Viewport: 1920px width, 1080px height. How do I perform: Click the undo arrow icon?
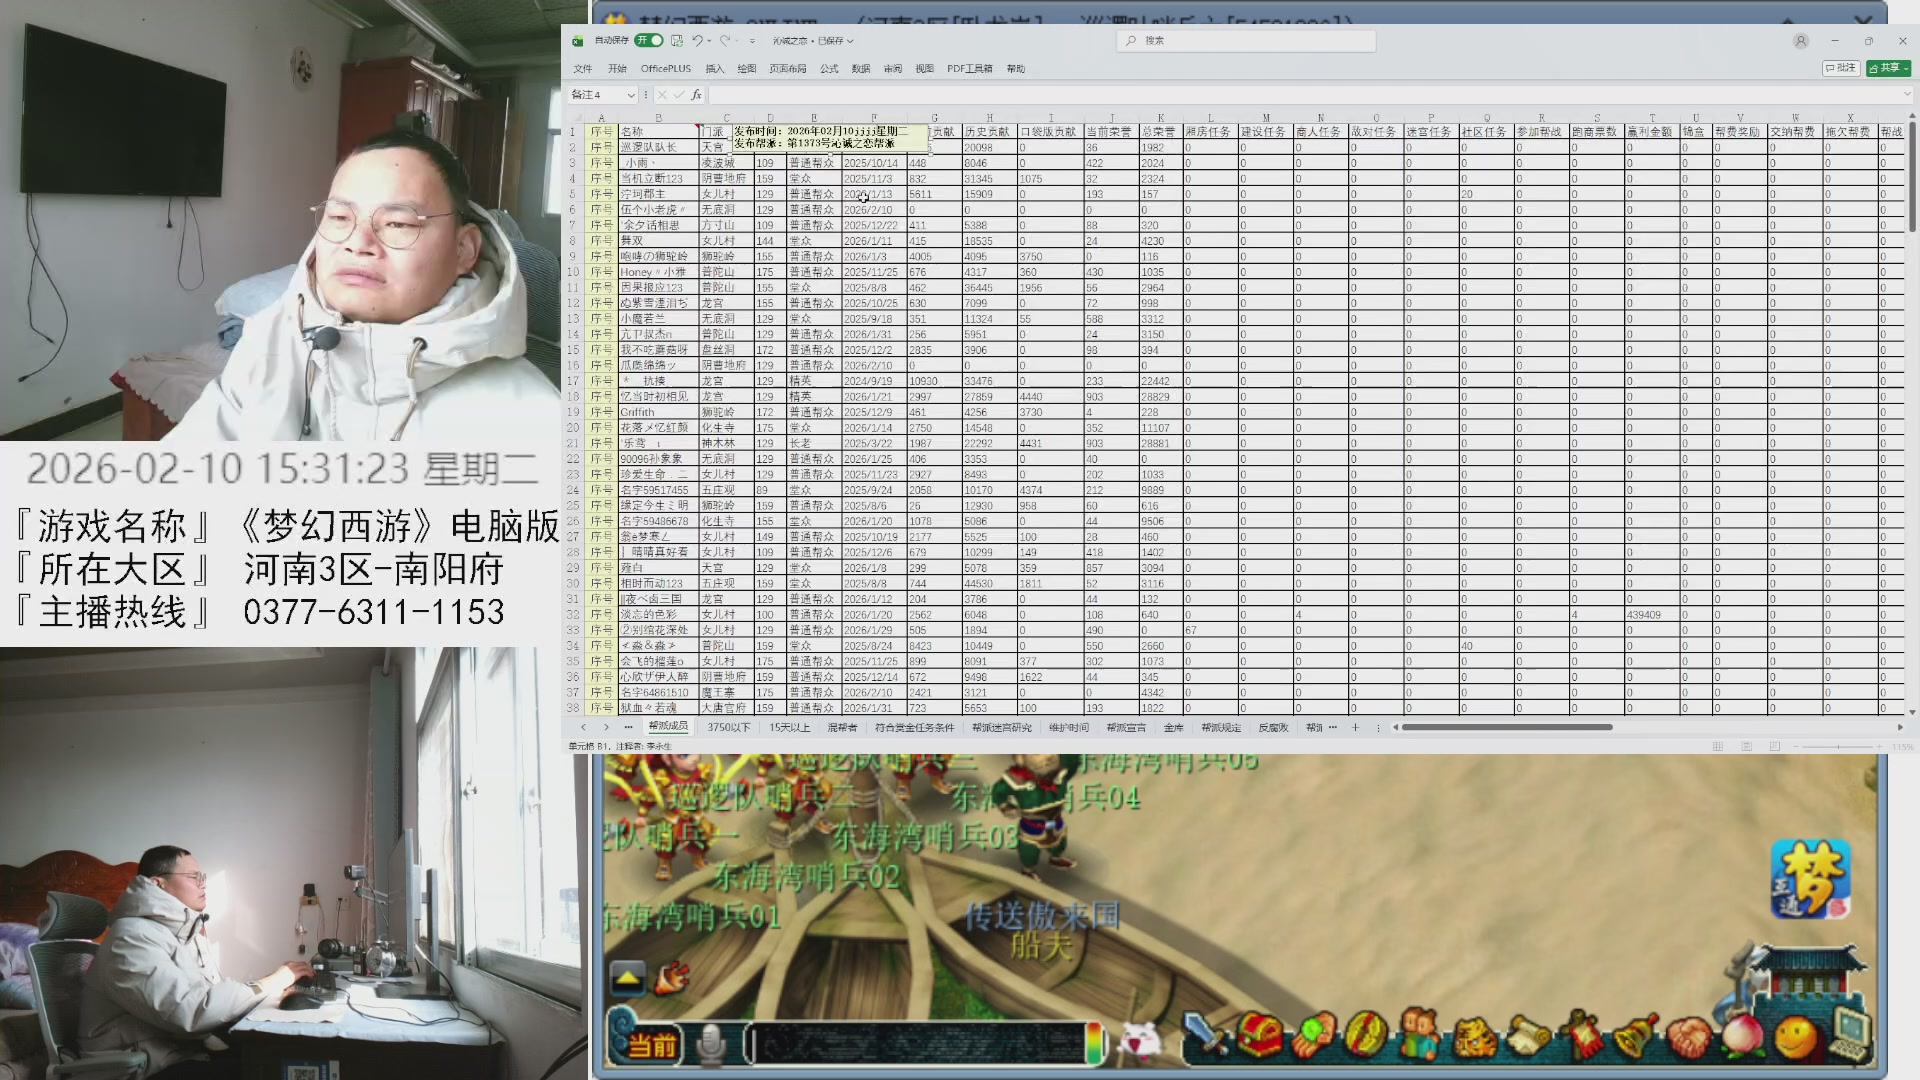(697, 41)
